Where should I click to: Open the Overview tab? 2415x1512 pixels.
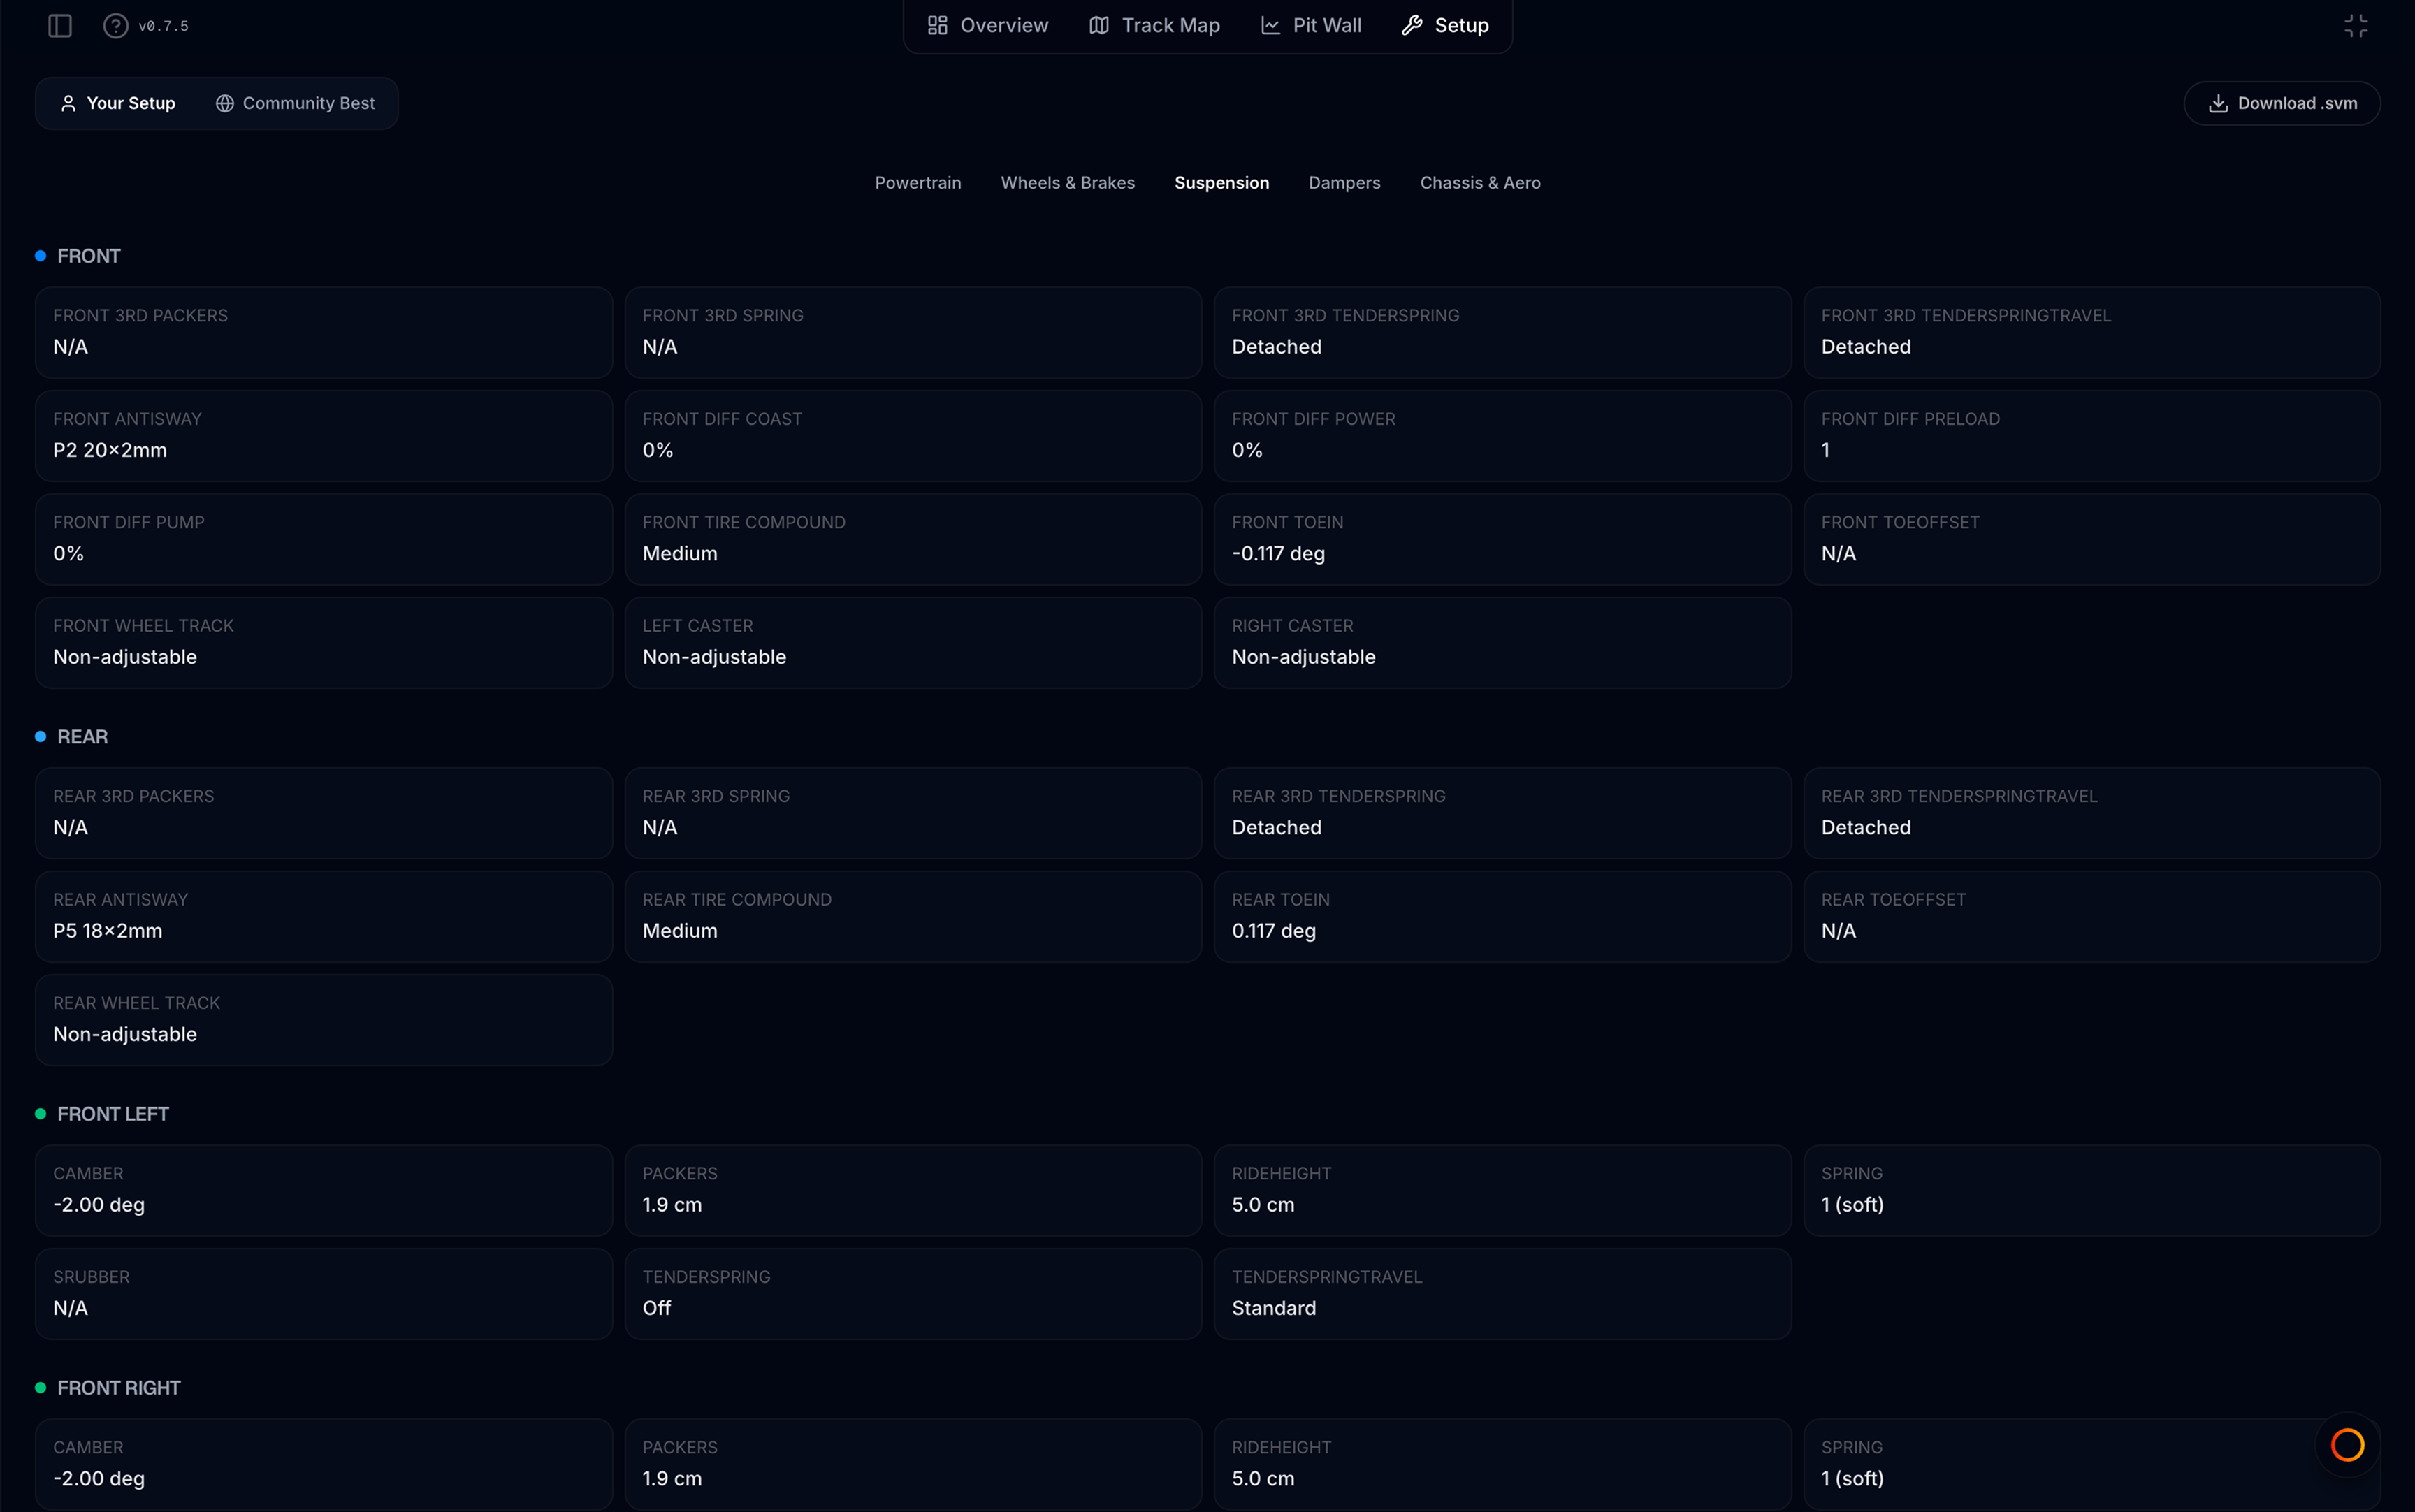coord(988,26)
